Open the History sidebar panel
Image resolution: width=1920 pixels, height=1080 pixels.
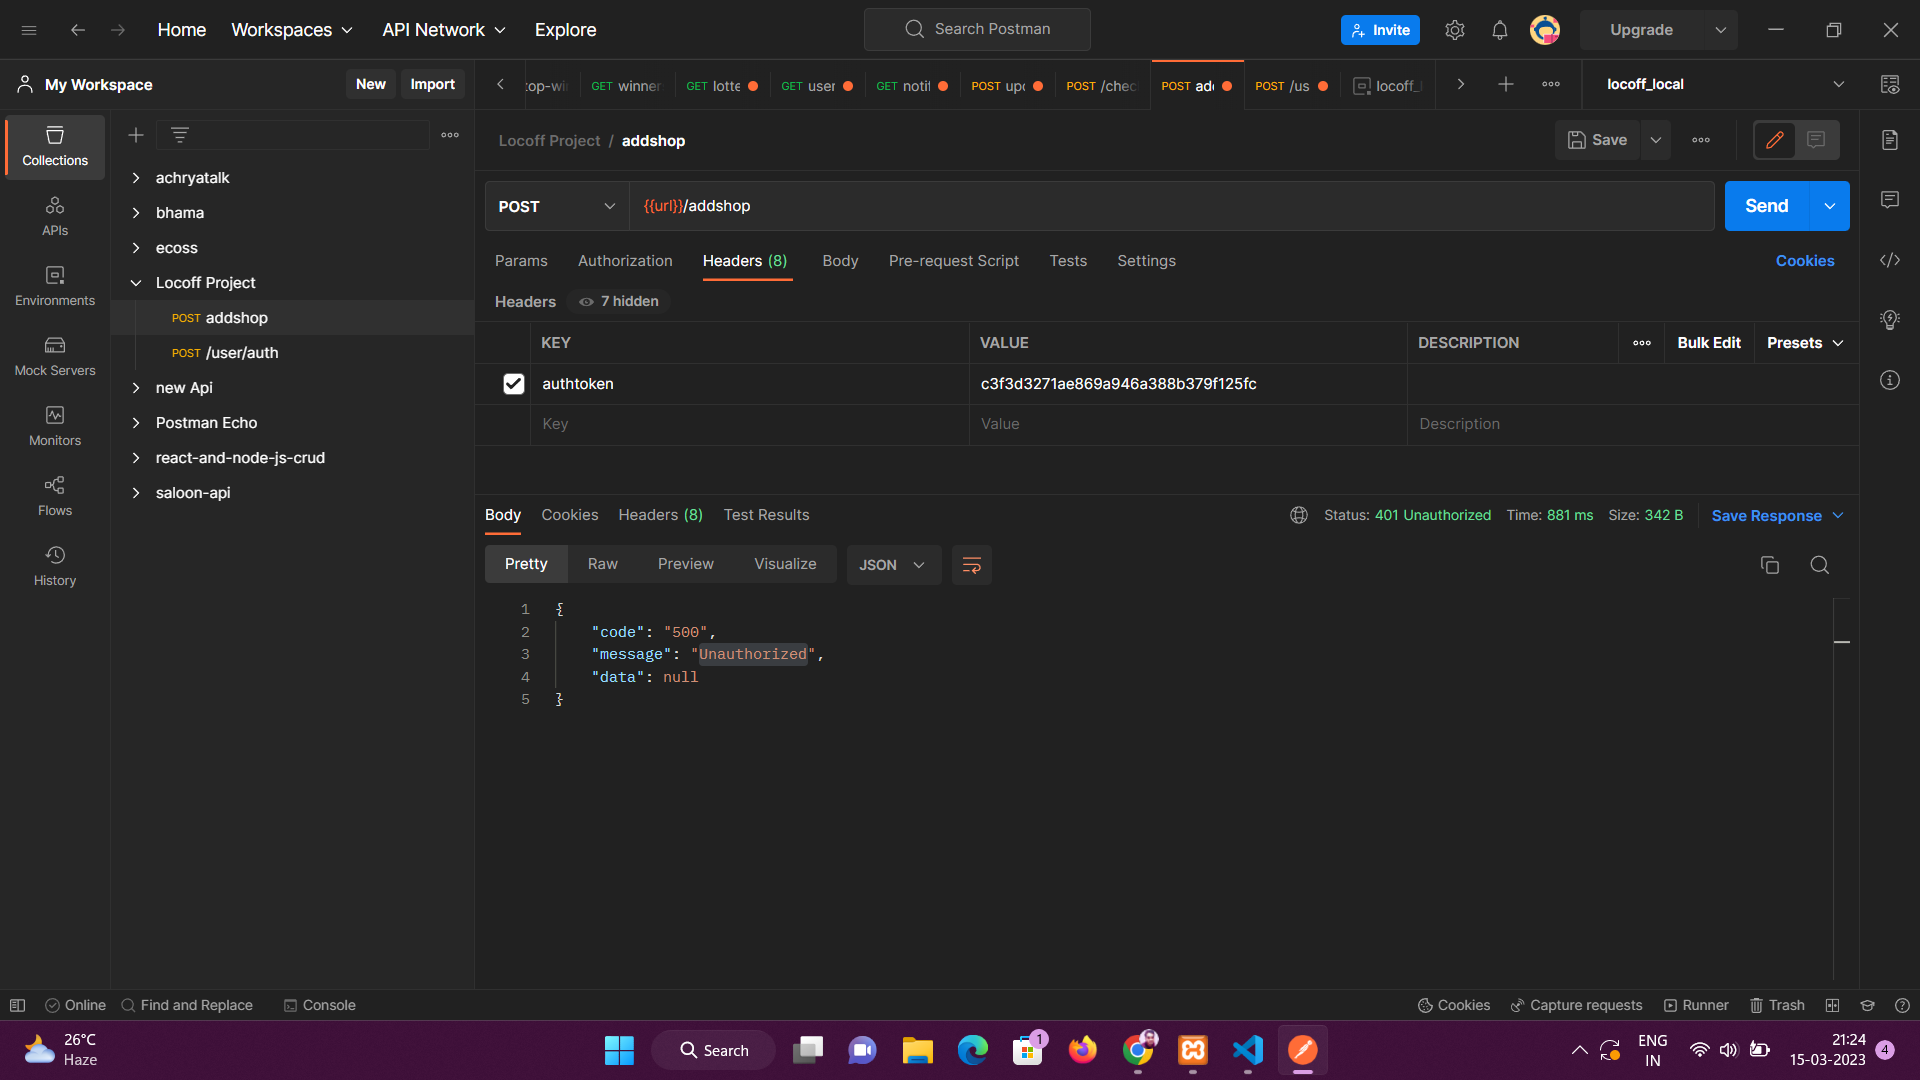[55, 567]
